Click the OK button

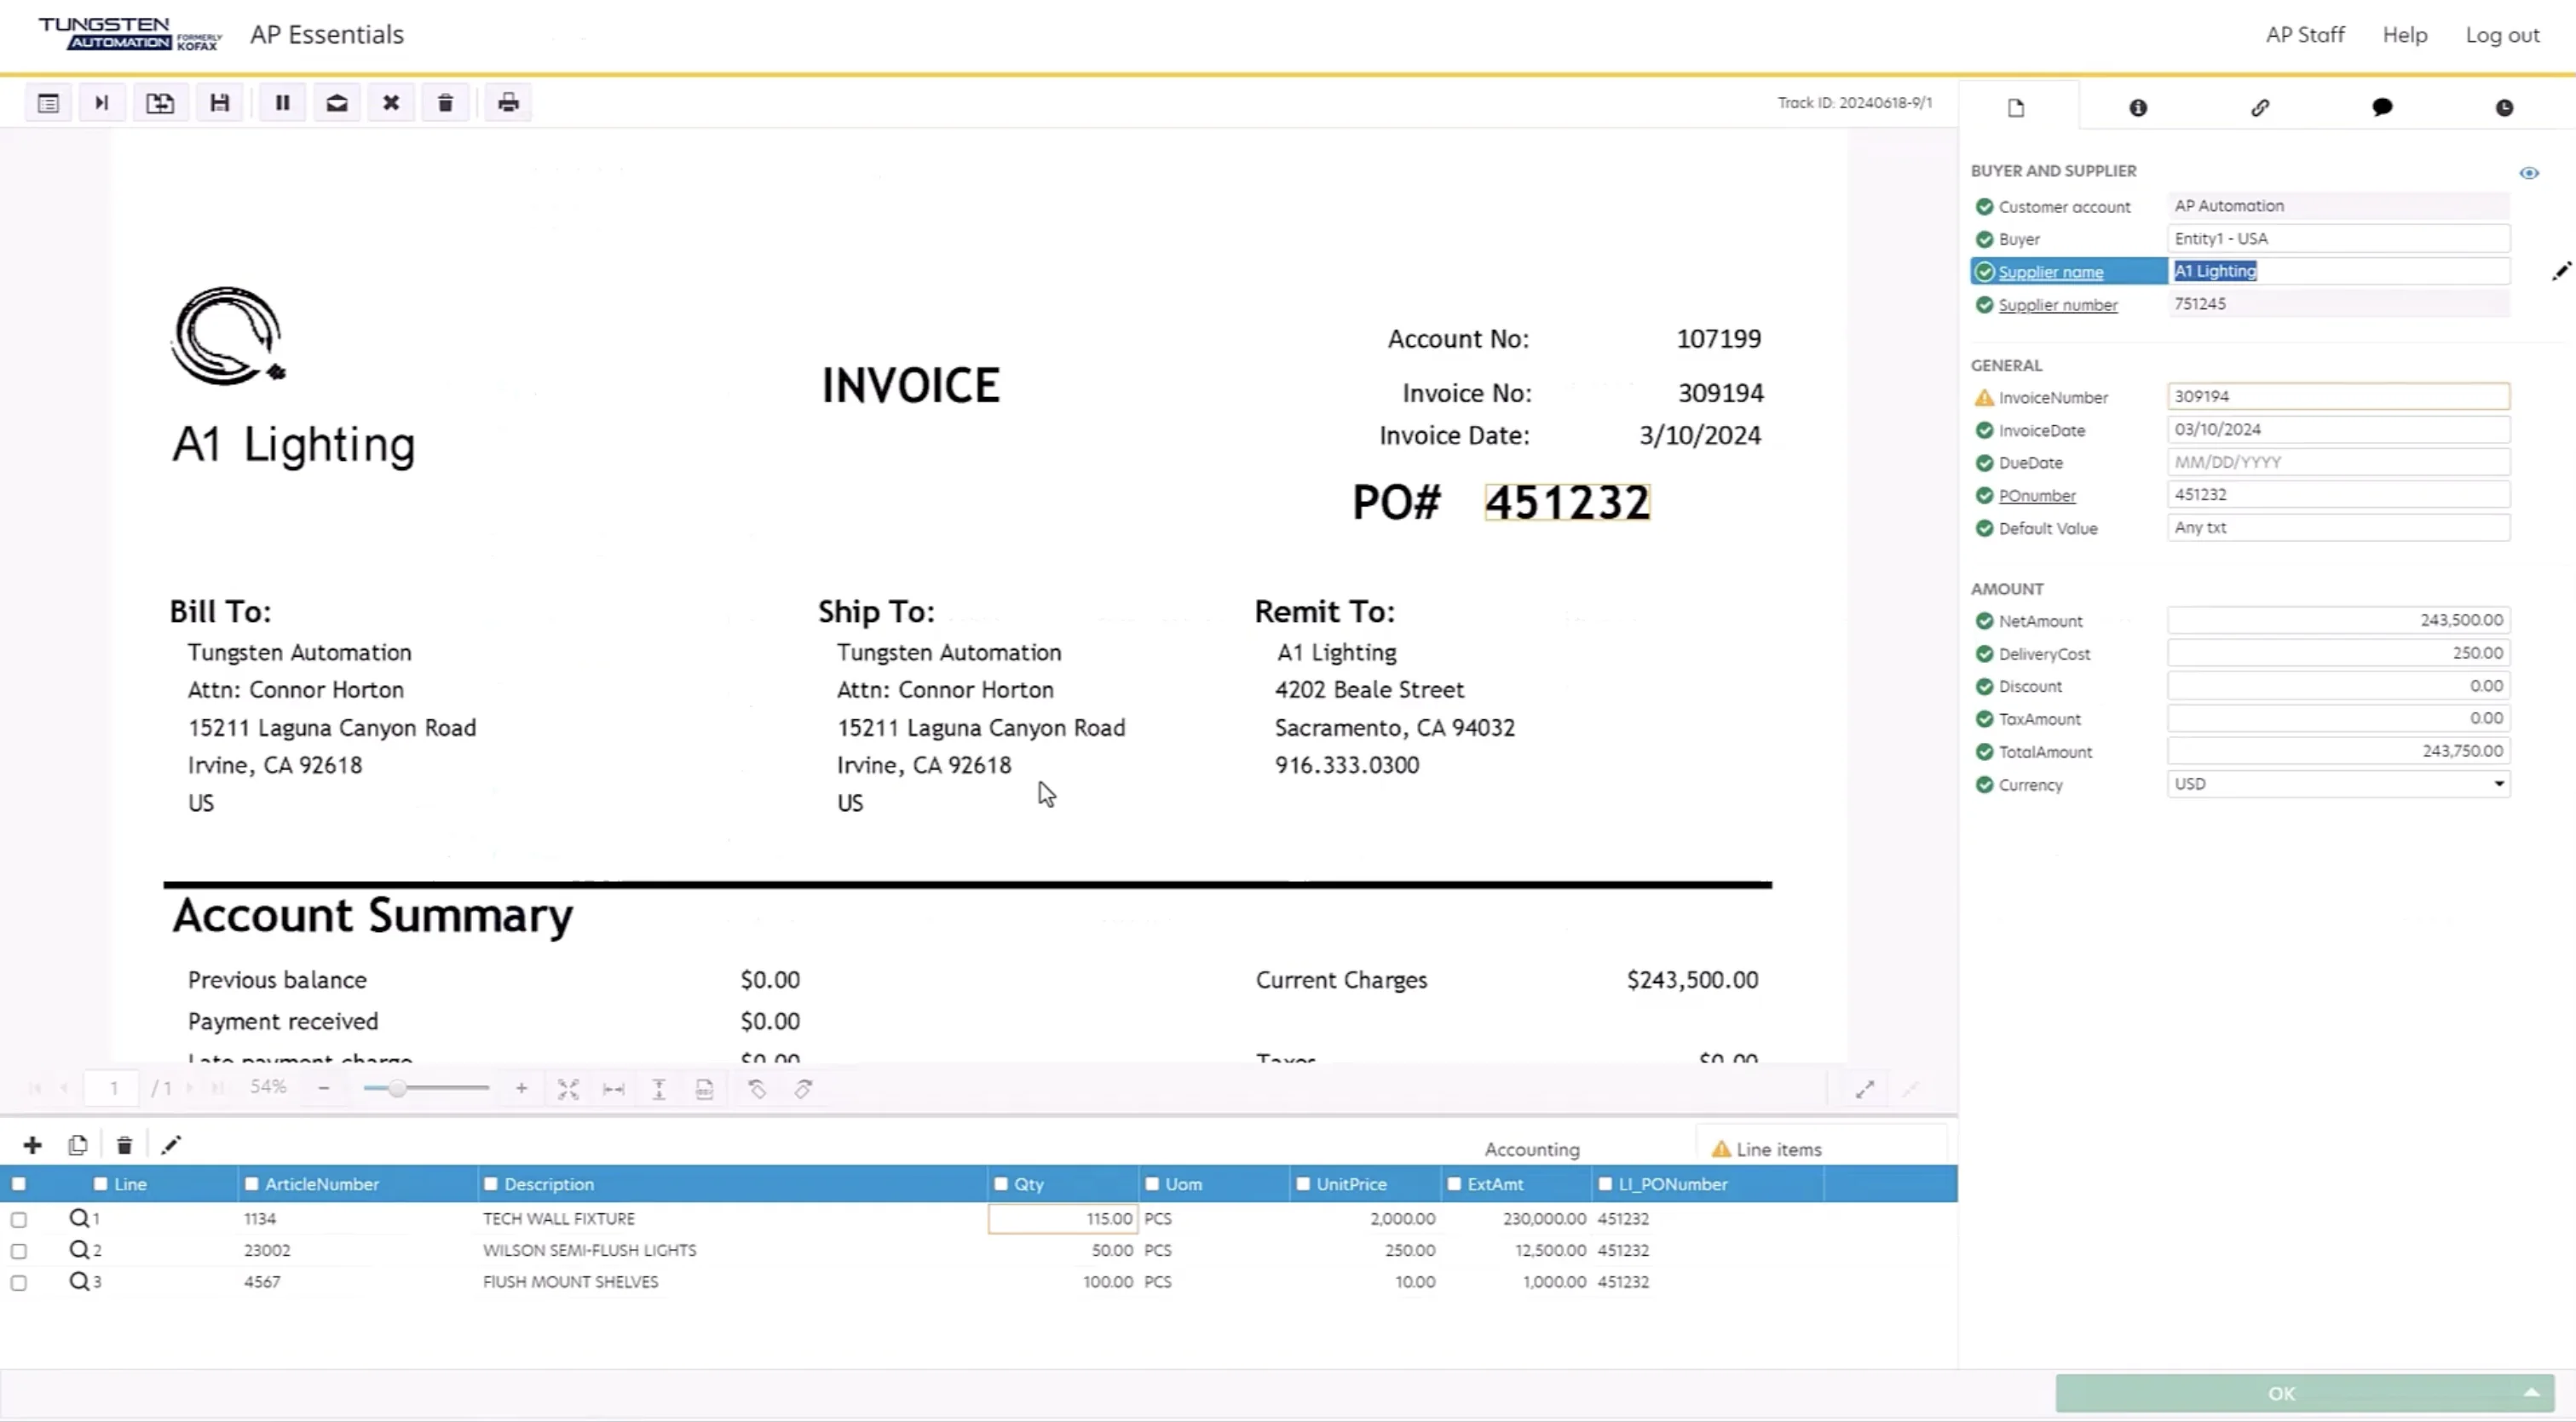click(2282, 1393)
